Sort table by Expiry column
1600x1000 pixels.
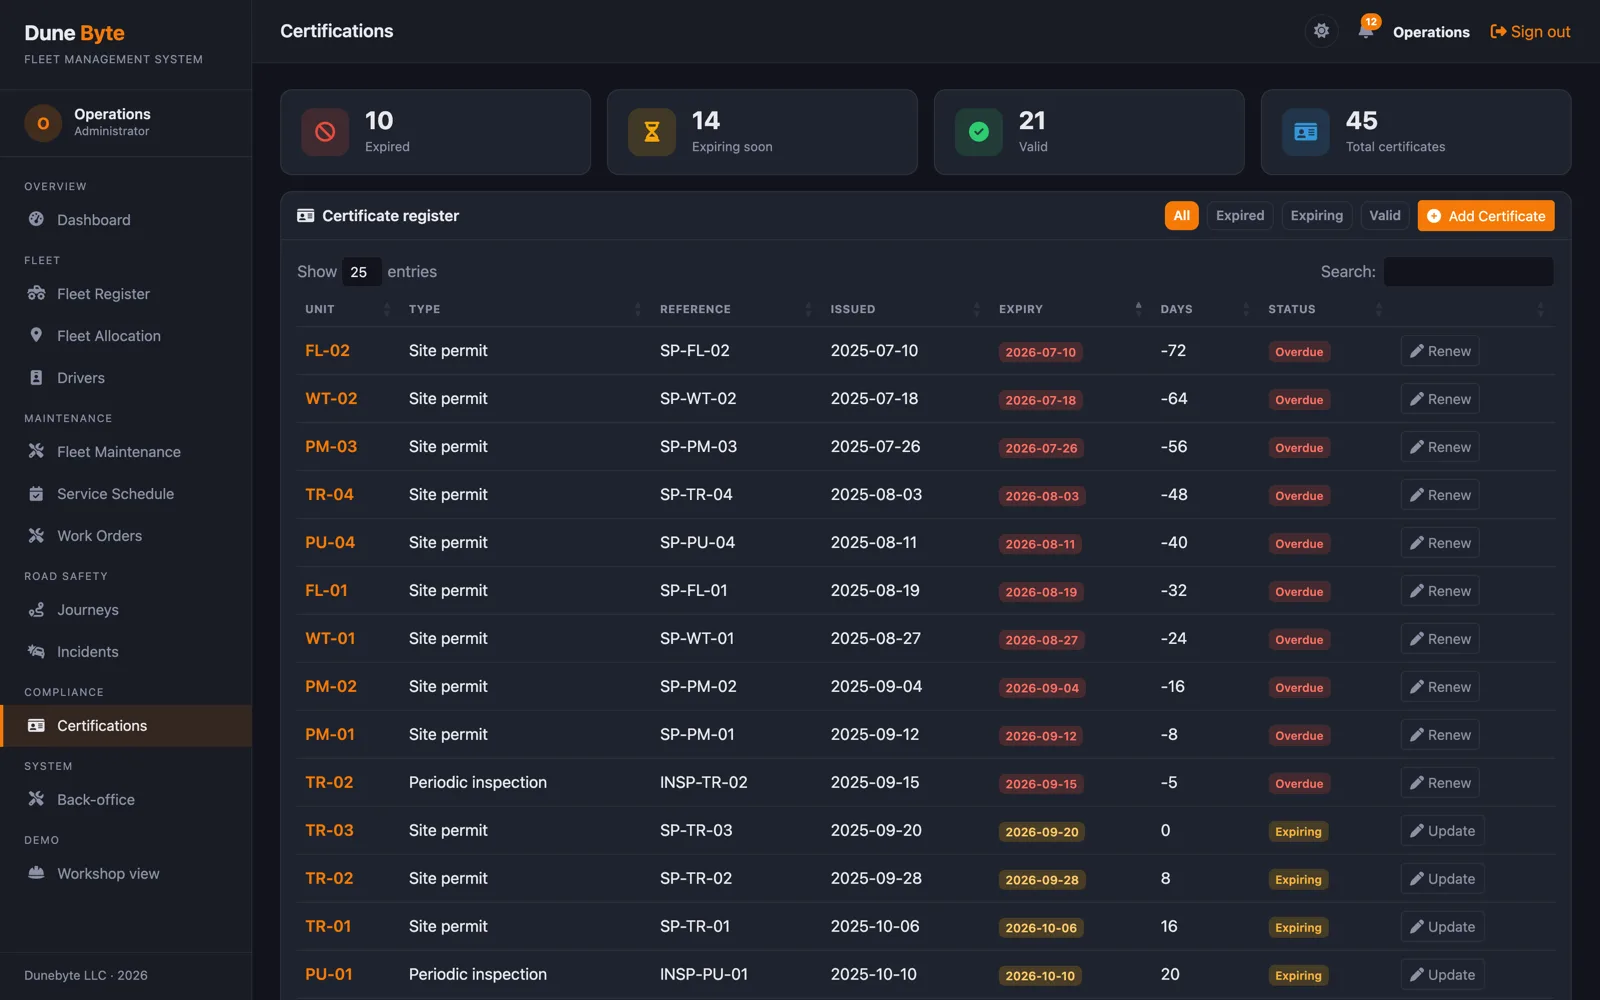1070,309
